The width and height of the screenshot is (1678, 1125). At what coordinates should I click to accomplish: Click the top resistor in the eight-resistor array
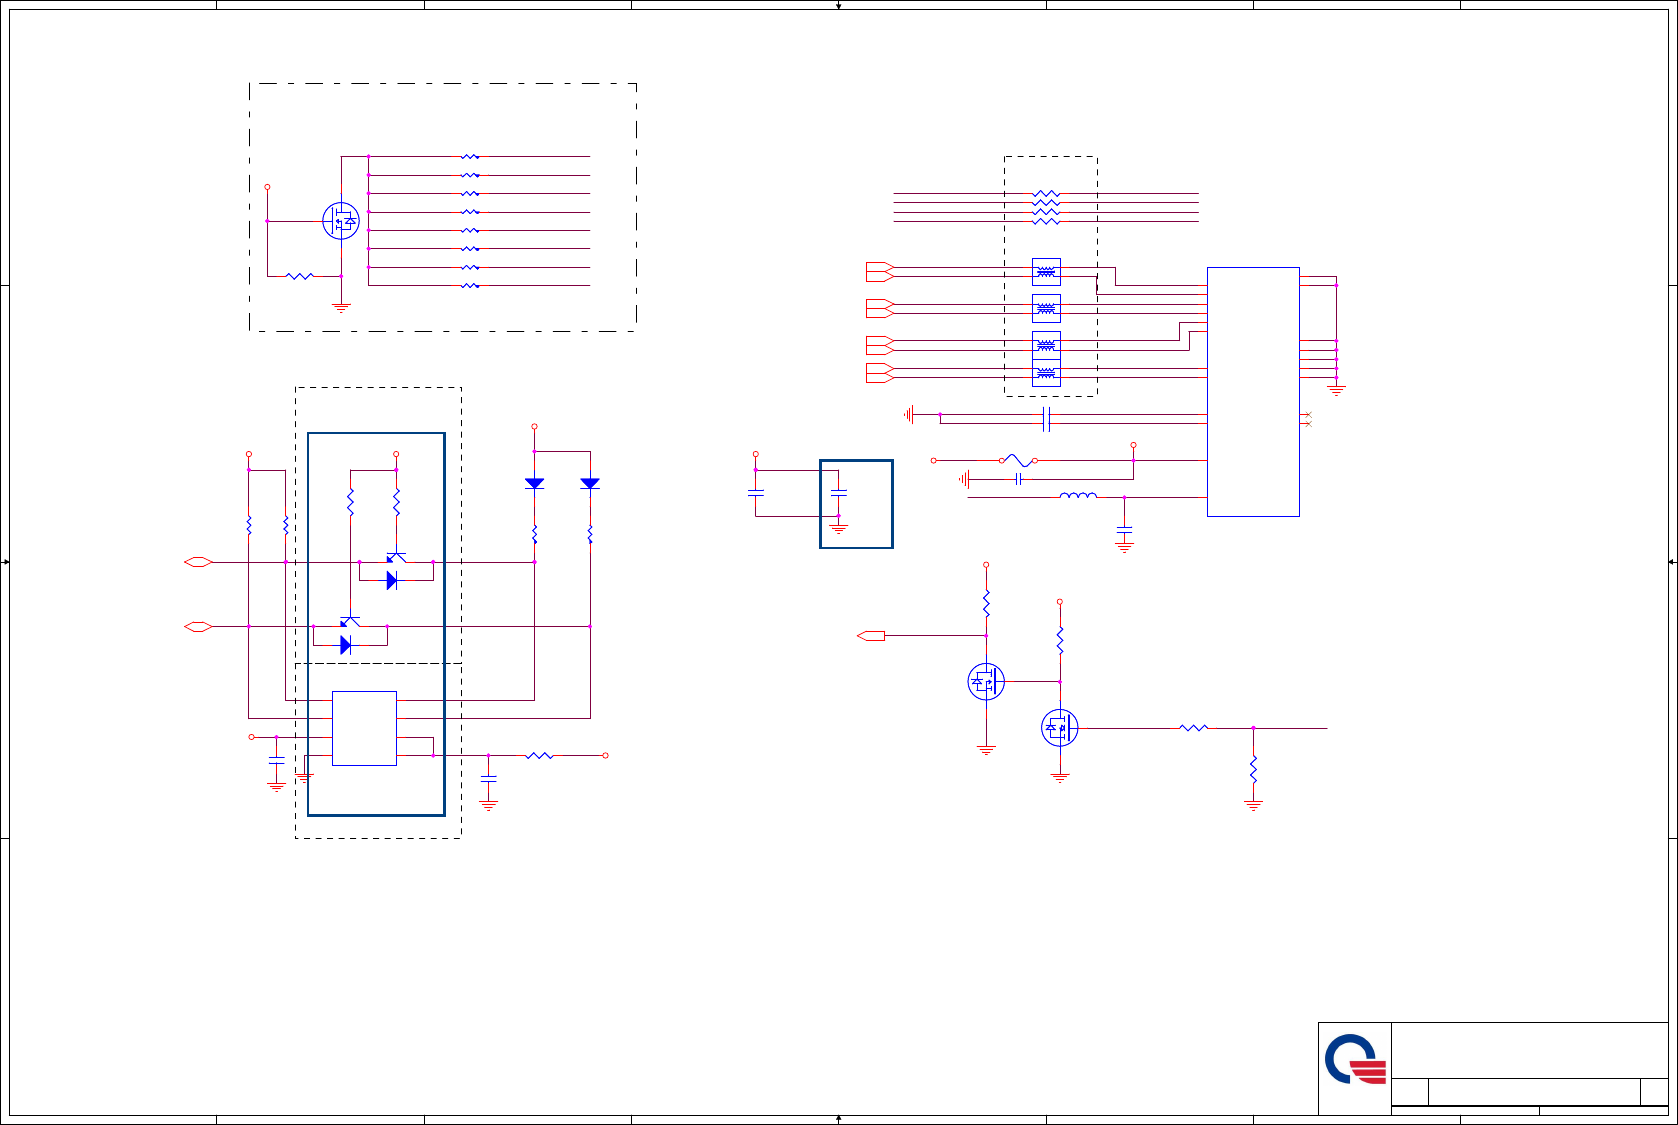pyautogui.click(x=470, y=156)
